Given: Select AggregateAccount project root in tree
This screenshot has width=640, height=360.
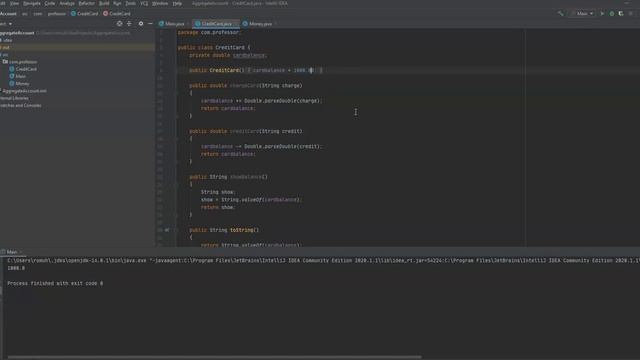Looking at the screenshot, I should 17,33.
